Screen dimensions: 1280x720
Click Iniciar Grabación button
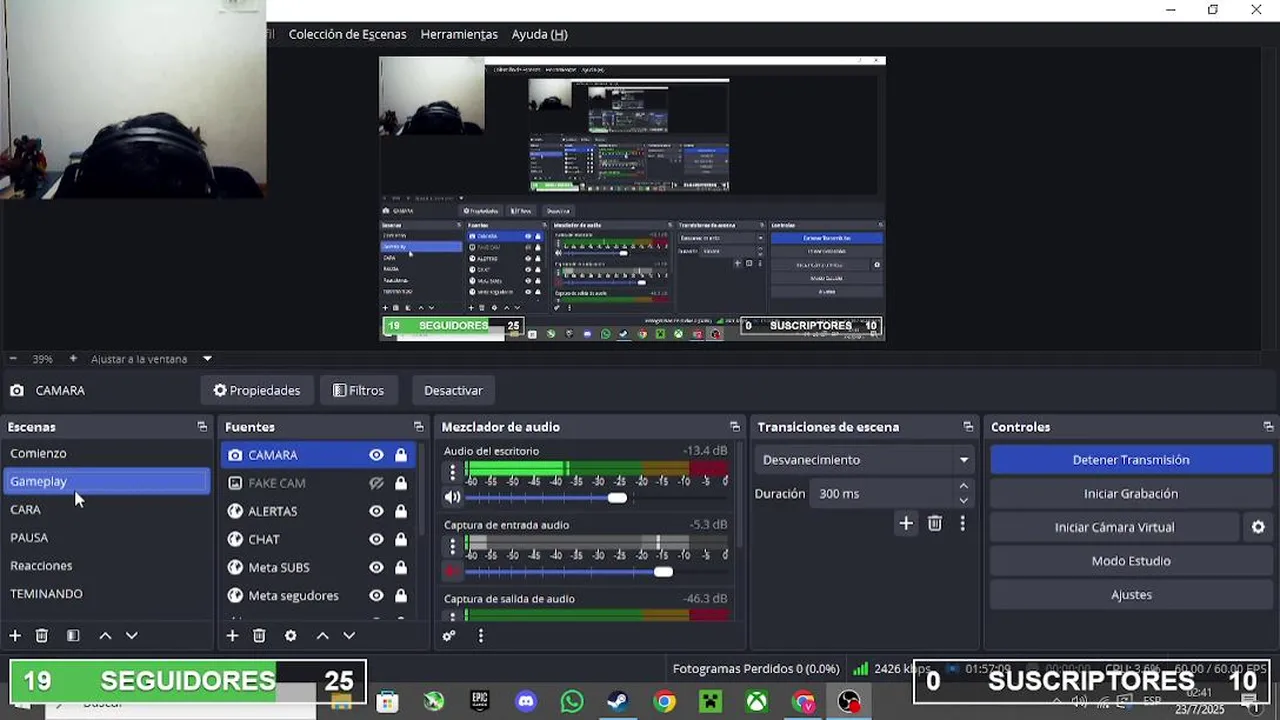click(1131, 494)
